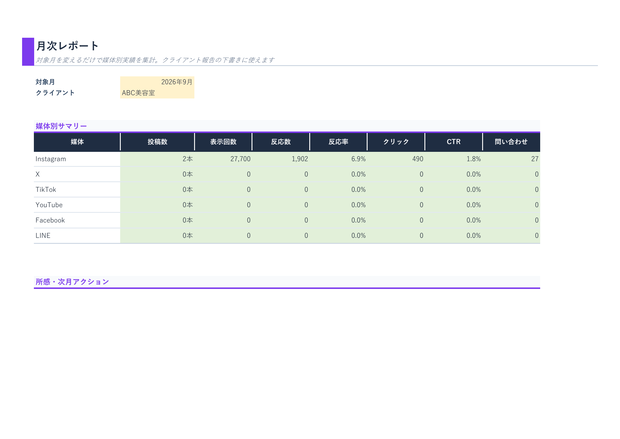Click the クリック column header
The image size is (620, 439).
pos(396,142)
